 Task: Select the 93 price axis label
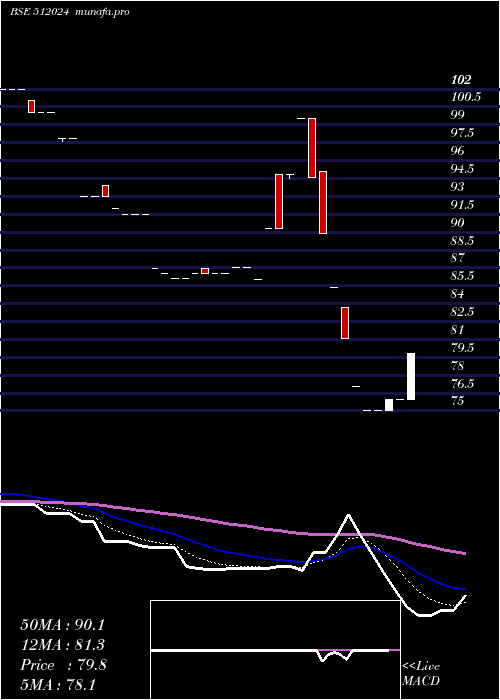[x=458, y=186]
